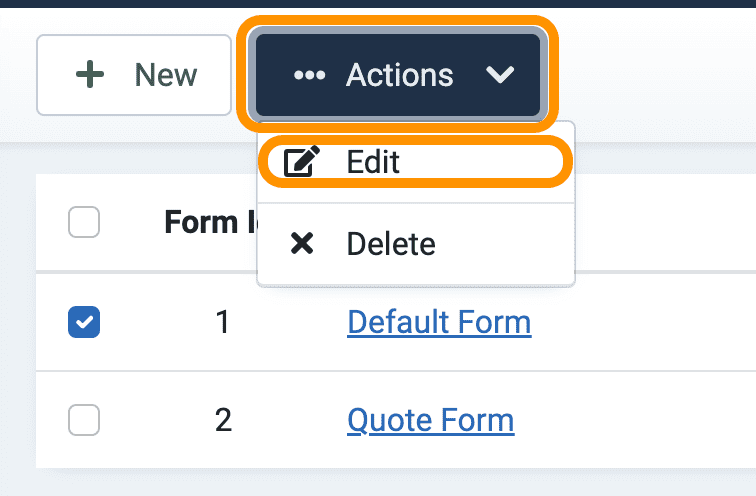The height and width of the screenshot is (496, 756).
Task: Uncheck the Default Form row checkbox
Action: (x=84, y=322)
